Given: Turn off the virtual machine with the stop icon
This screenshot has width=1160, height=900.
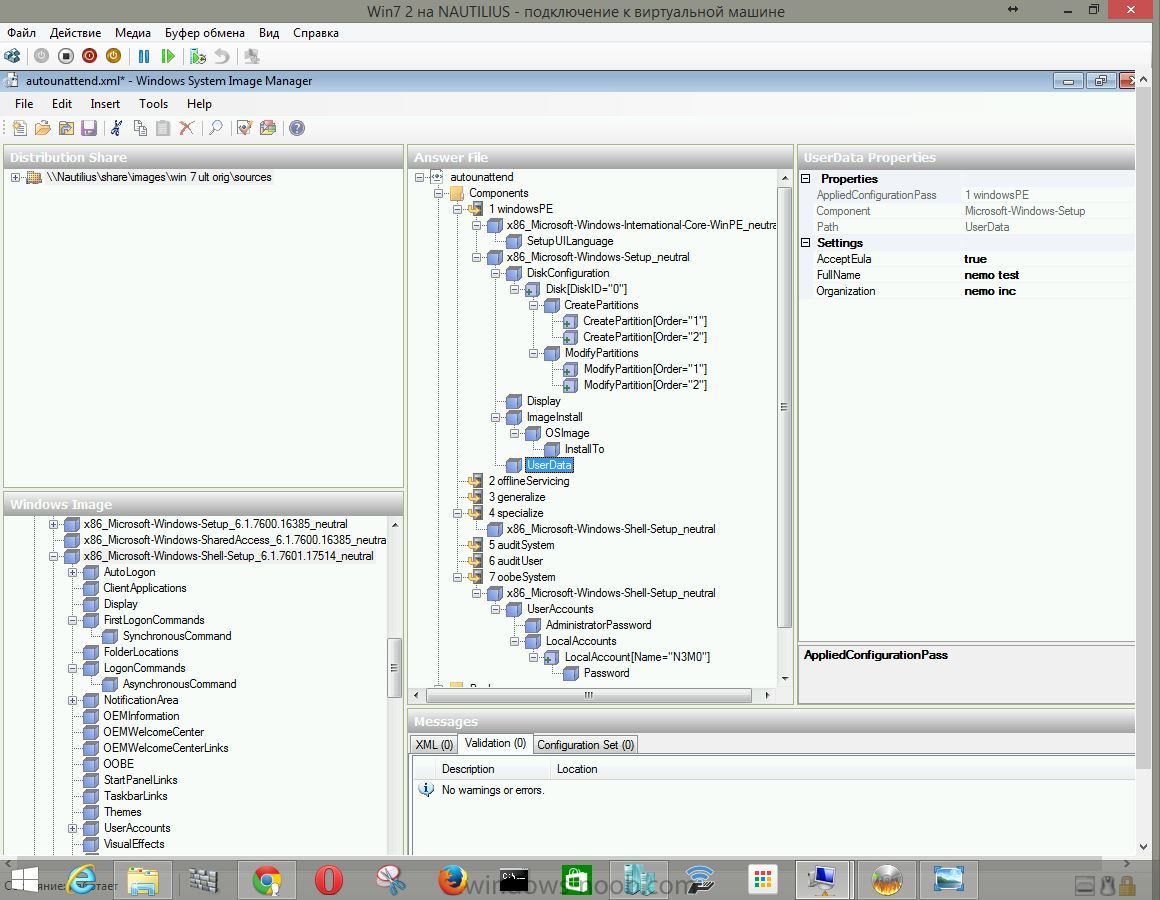Looking at the screenshot, I should [66, 56].
